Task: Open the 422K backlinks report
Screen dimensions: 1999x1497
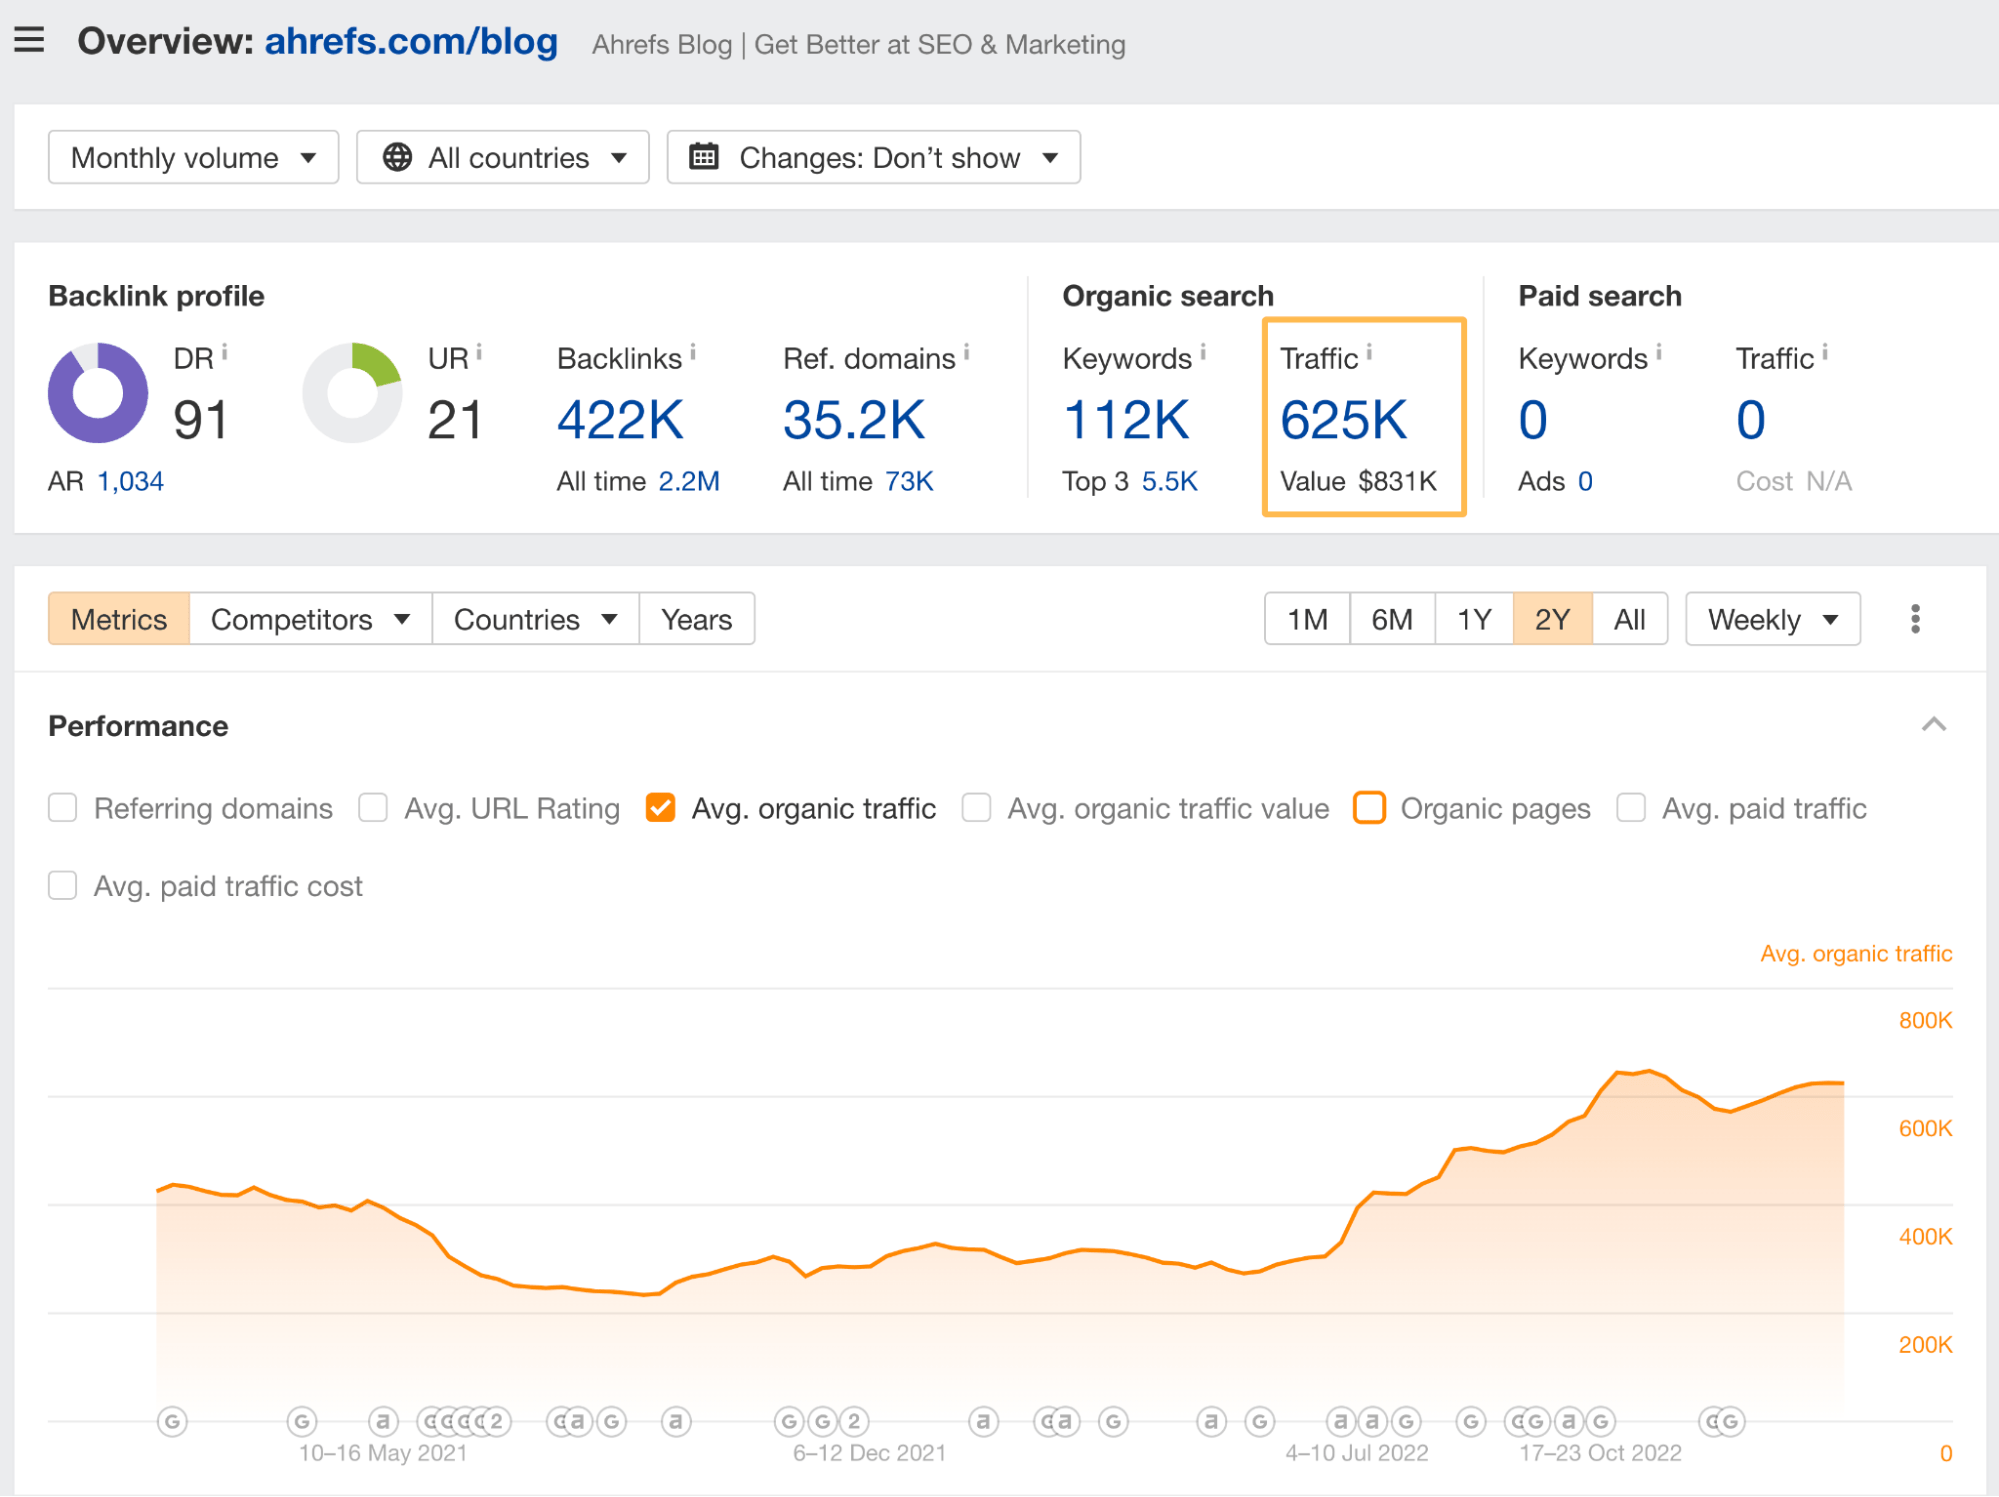Action: click(x=620, y=420)
